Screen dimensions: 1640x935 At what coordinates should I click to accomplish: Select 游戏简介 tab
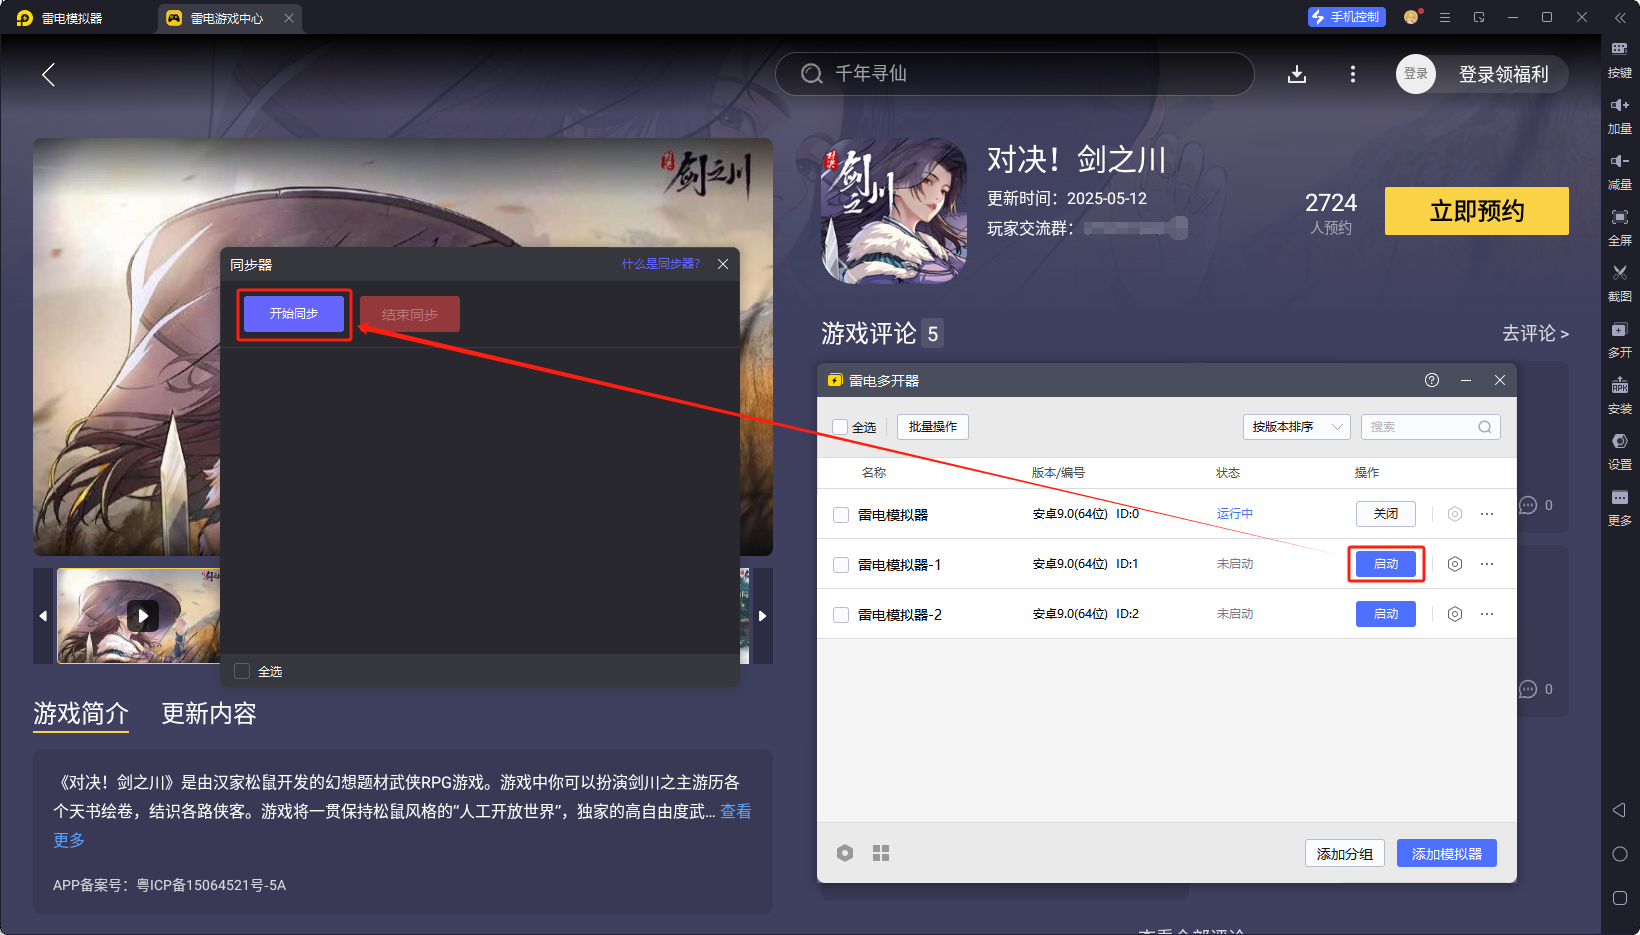coord(81,713)
